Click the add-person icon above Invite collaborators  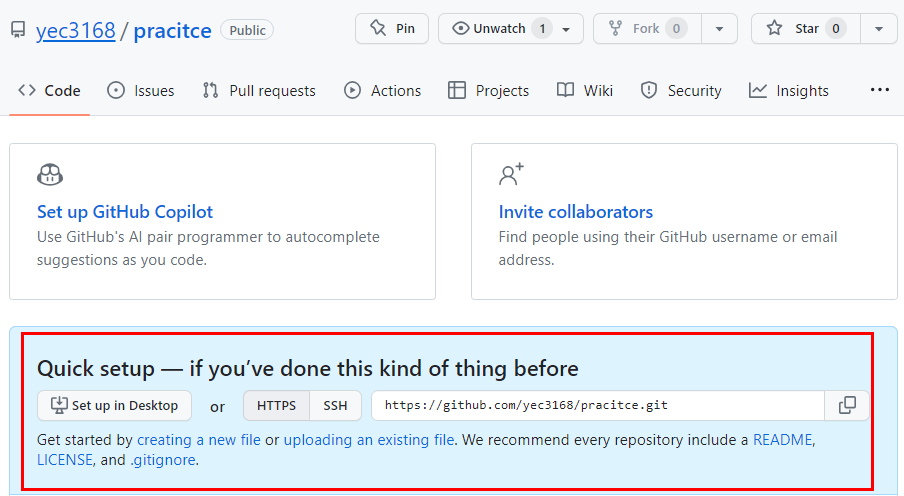(511, 174)
